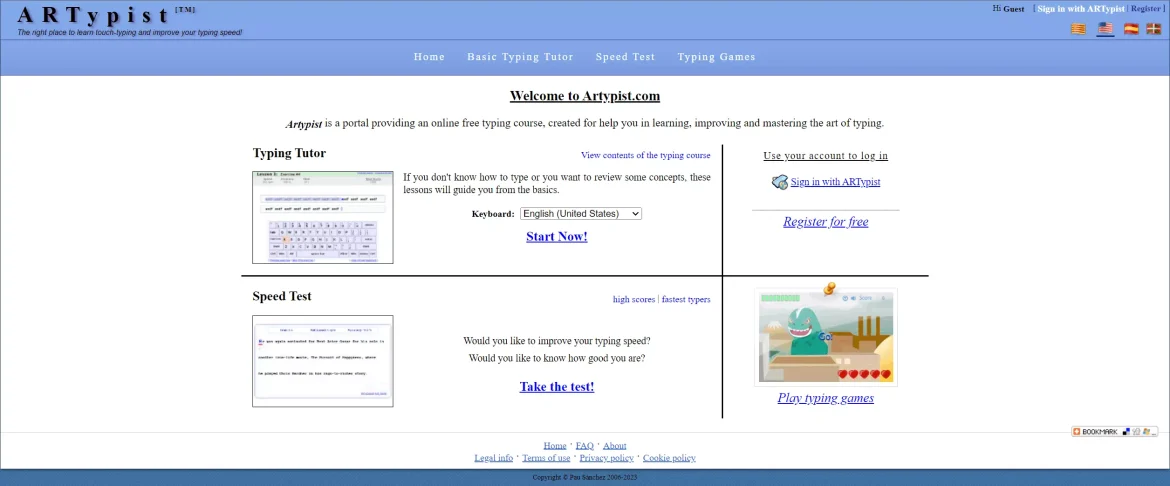
Task: Open the footer FAQ link
Action: 584,446
